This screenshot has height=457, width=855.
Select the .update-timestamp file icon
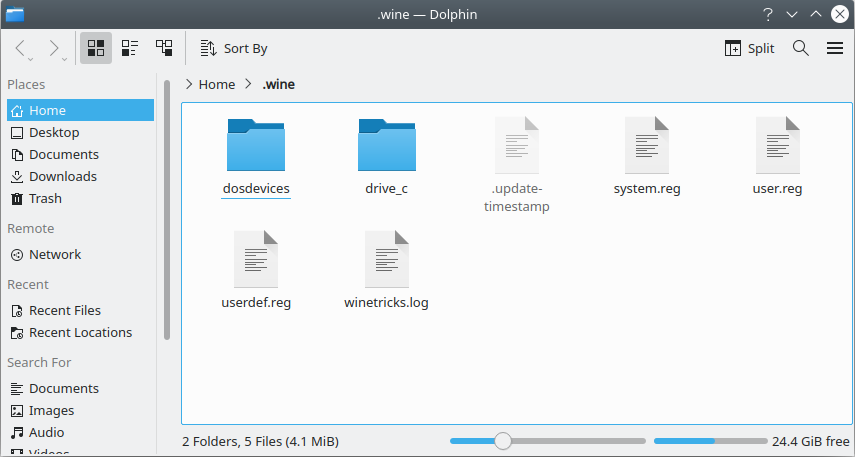pos(517,145)
